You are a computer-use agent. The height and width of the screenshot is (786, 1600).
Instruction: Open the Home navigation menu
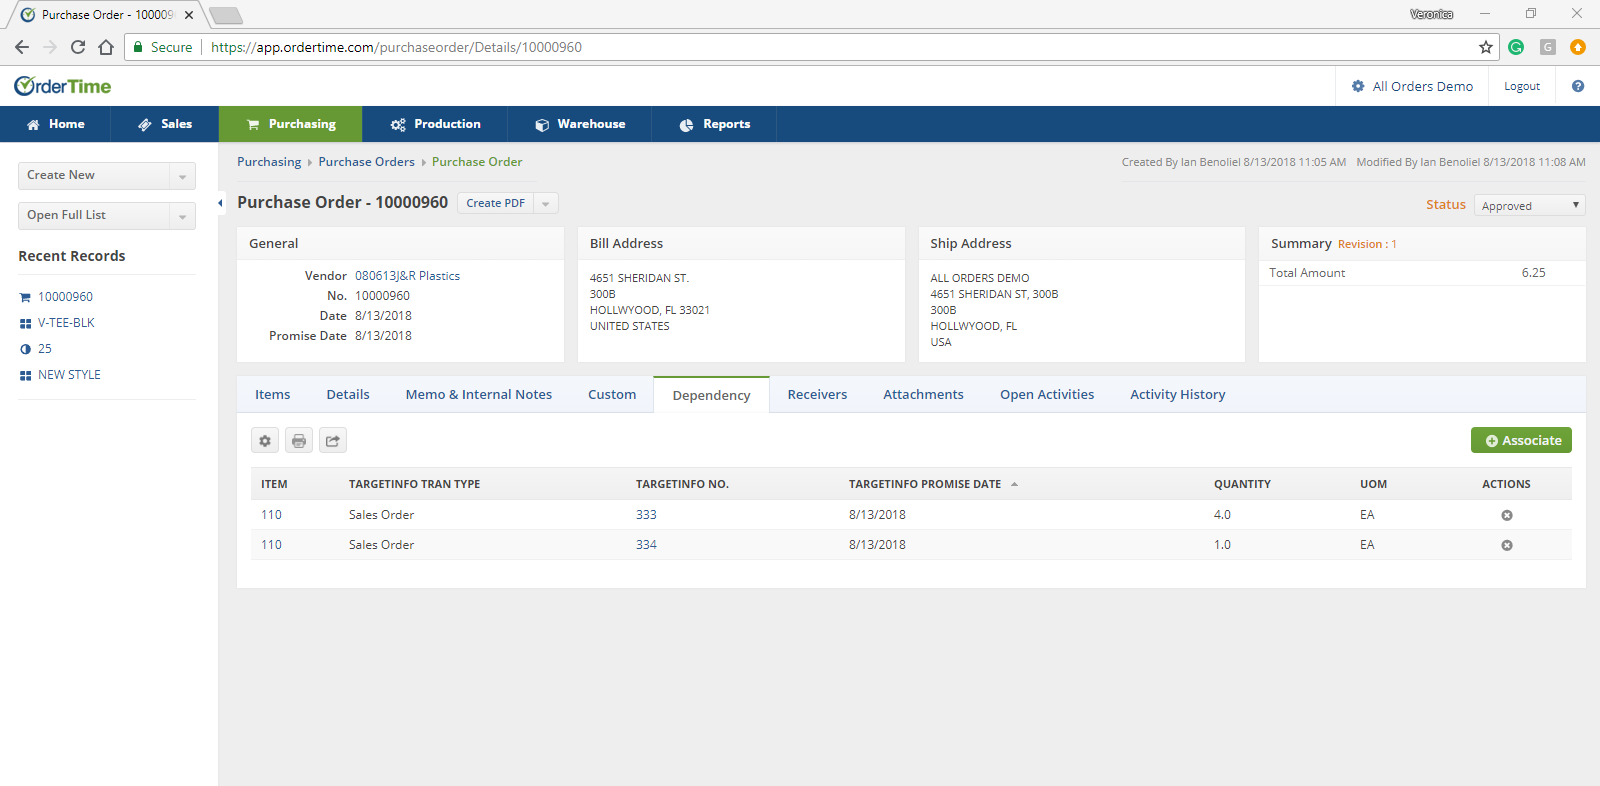(x=55, y=124)
